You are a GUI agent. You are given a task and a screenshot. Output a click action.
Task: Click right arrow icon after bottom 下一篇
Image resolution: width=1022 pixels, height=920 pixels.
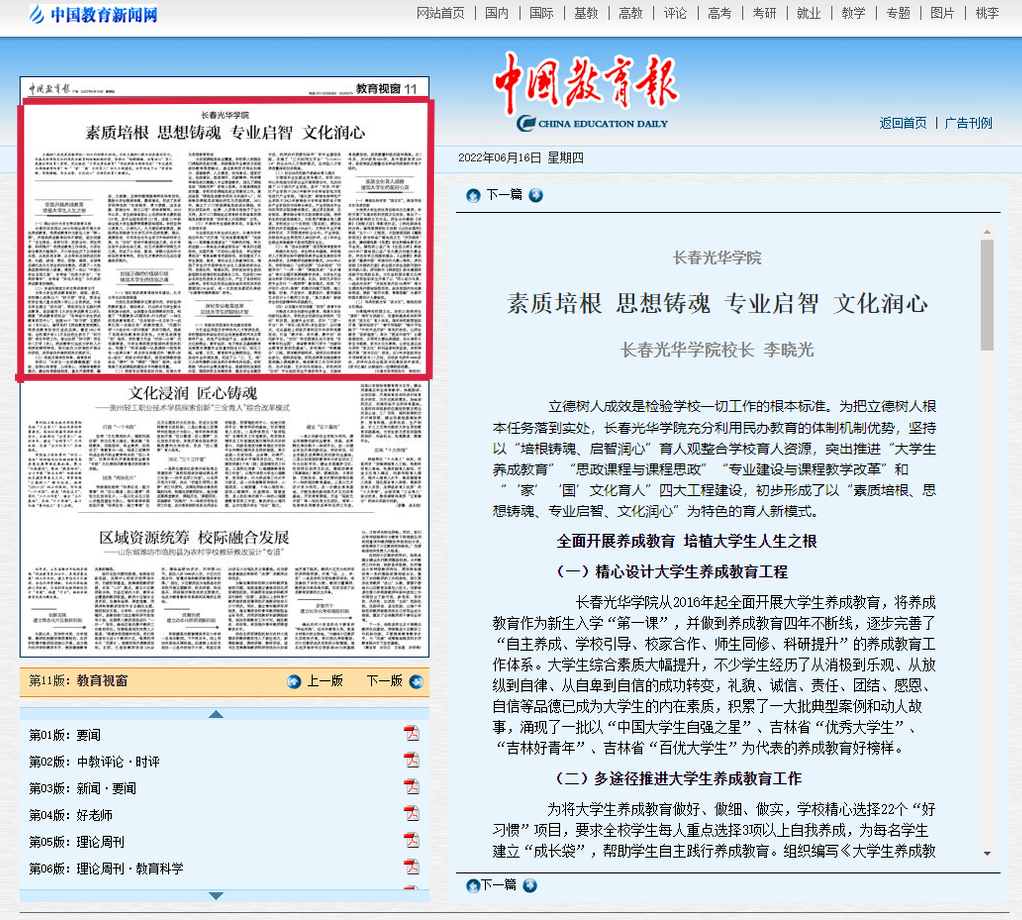(x=530, y=885)
